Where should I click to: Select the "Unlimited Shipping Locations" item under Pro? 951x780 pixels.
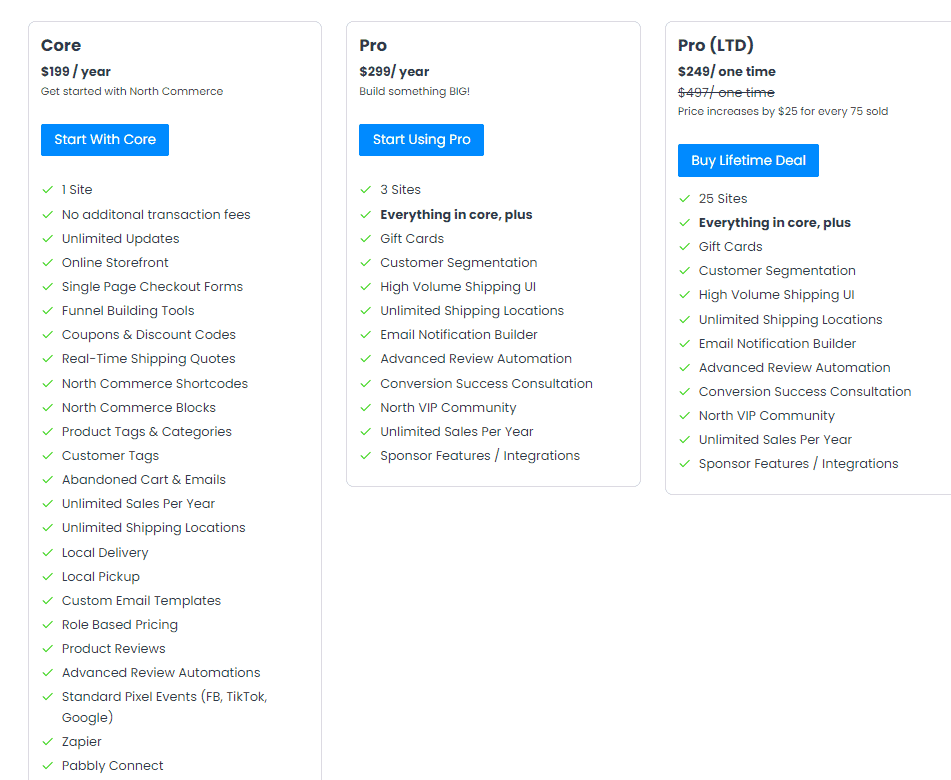(471, 310)
